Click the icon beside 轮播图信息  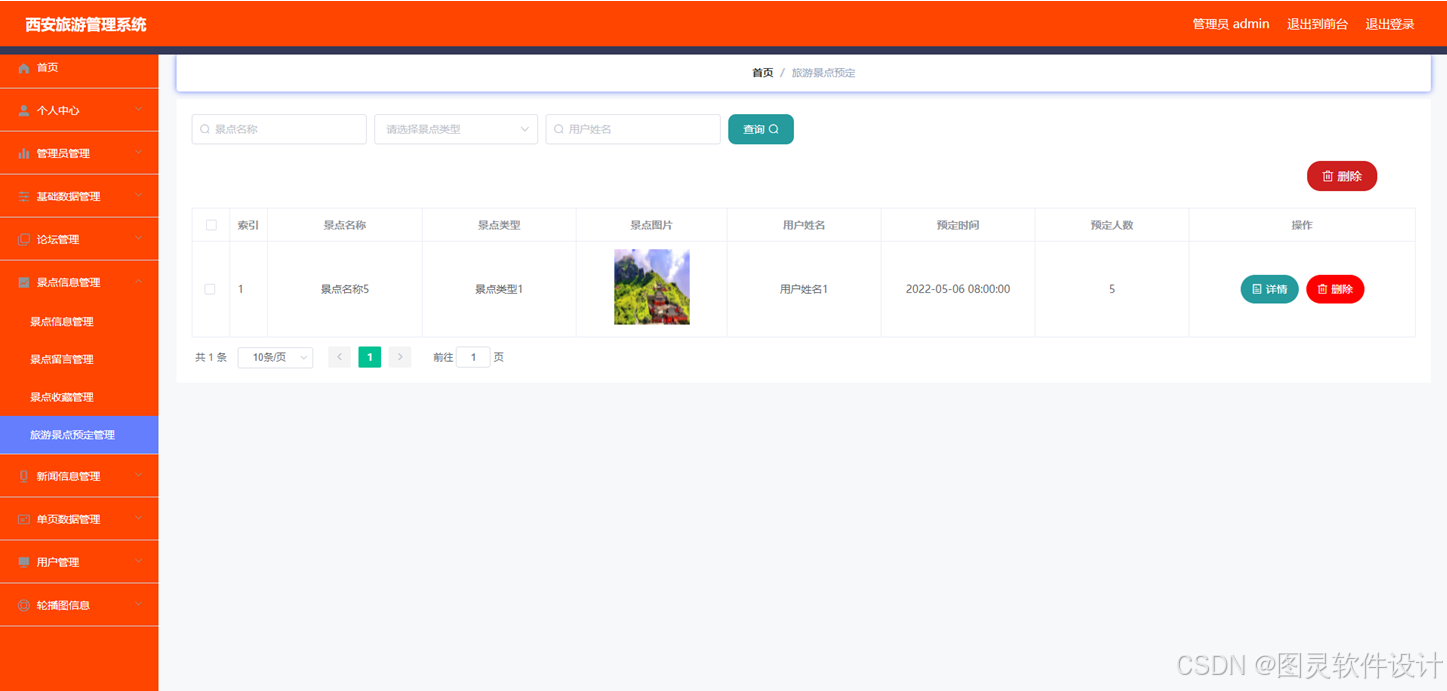24,606
